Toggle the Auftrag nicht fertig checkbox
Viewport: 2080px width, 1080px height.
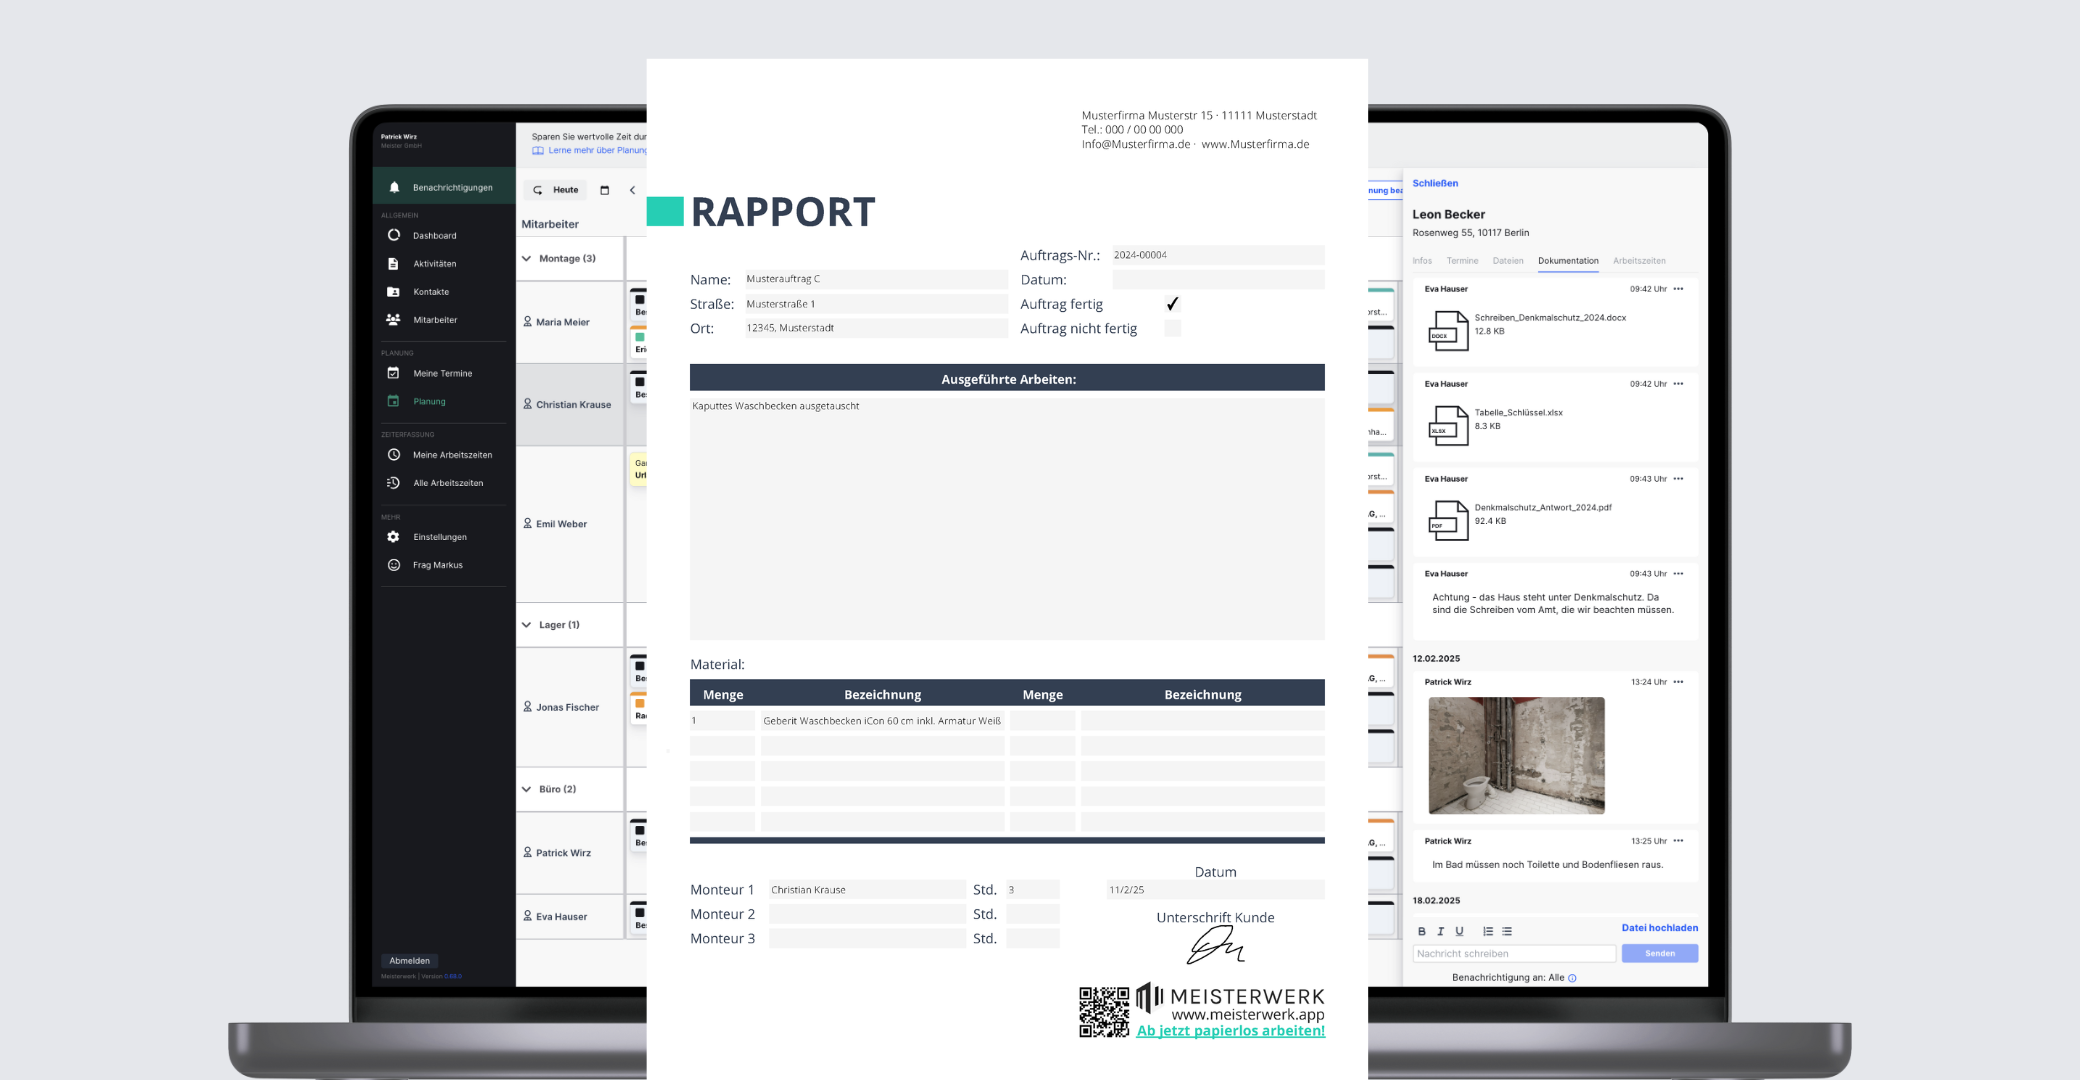(x=1173, y=328)
